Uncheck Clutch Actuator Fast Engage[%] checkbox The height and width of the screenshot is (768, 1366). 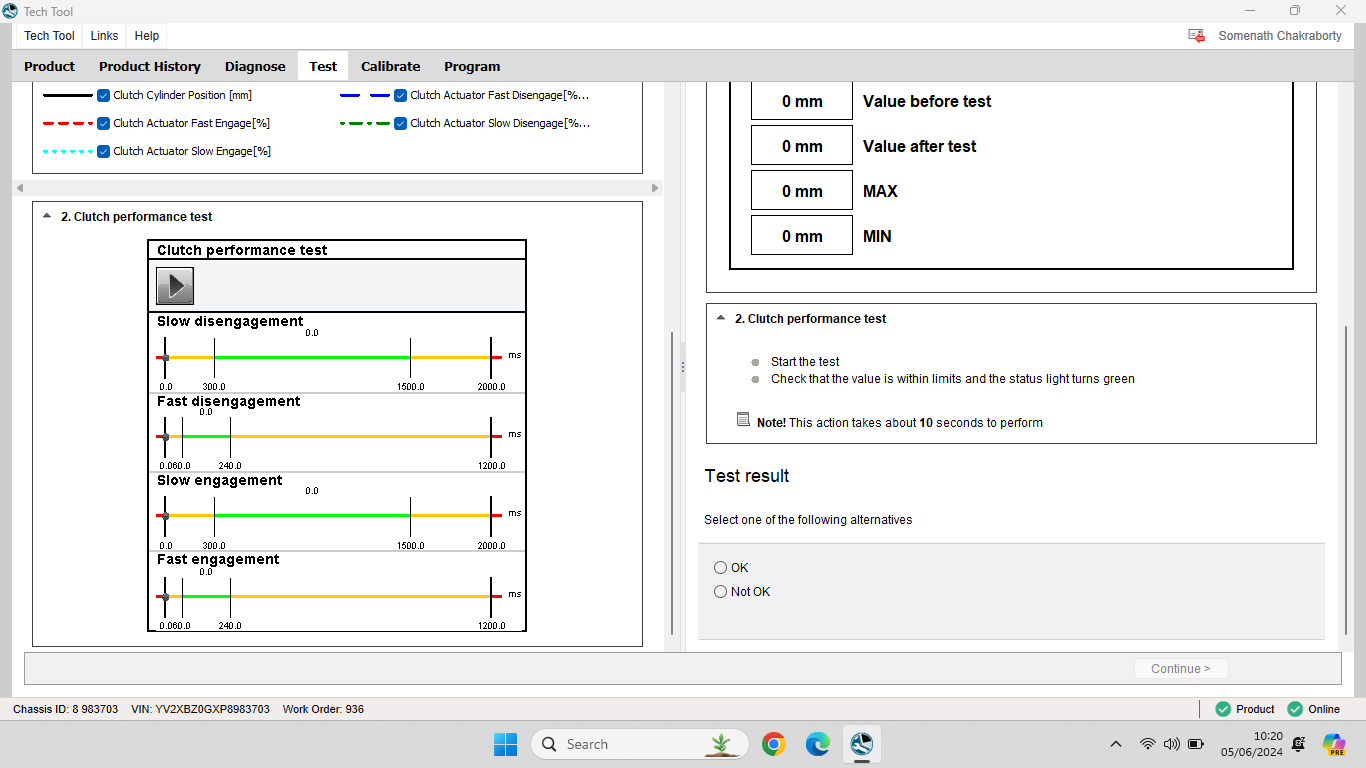point(104,123)
